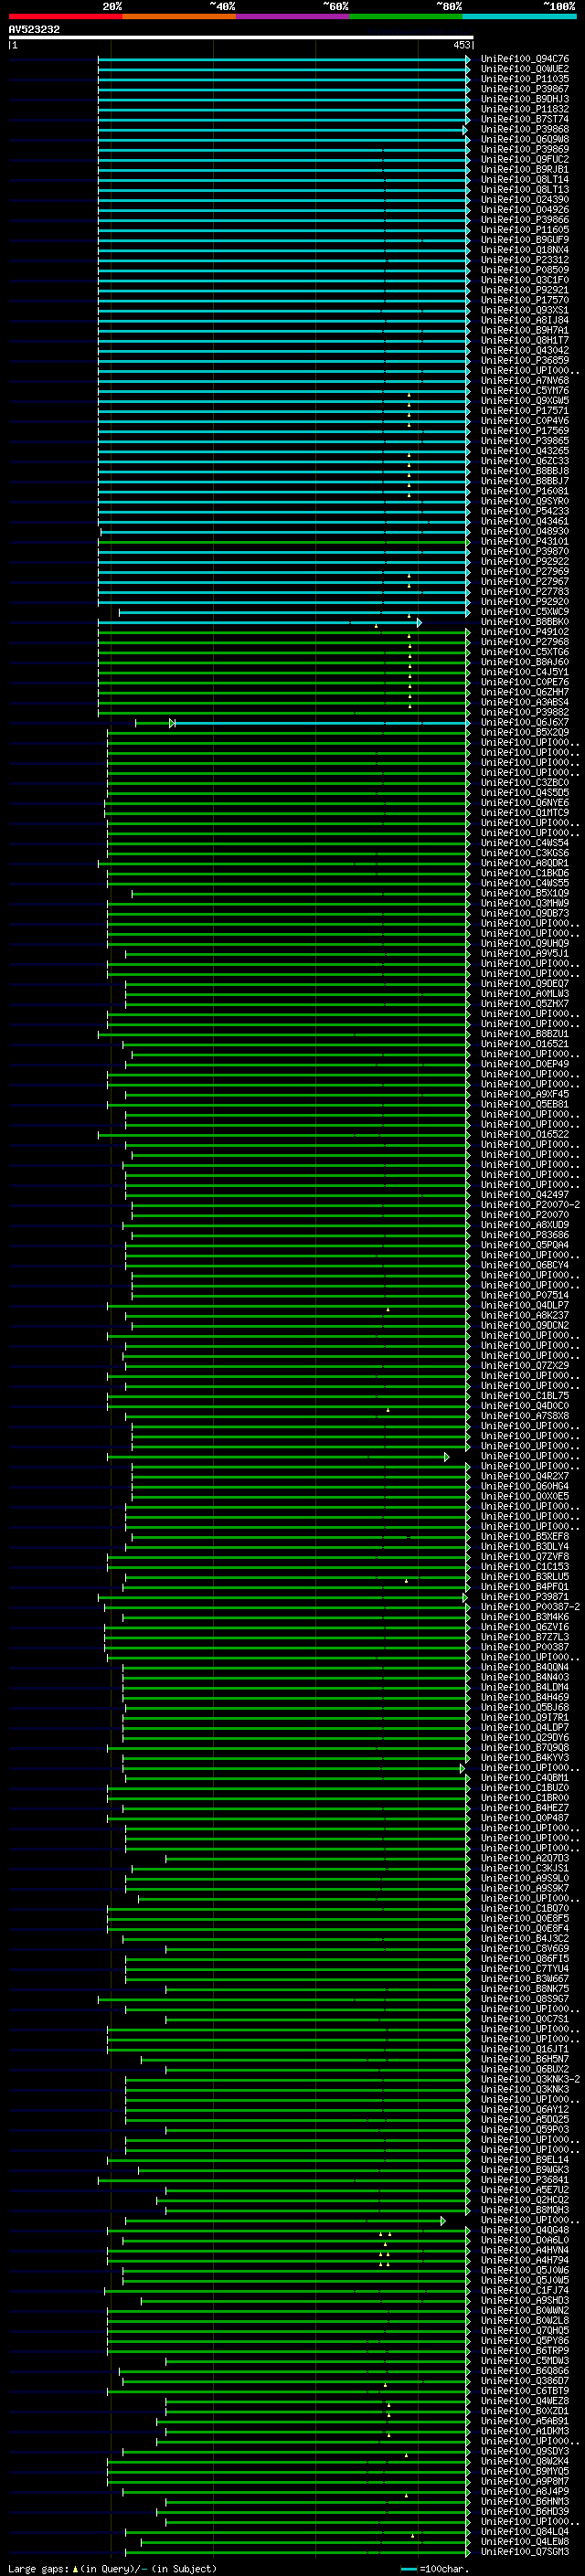The image size is (585, 2576).
Task: Click hit UniRef100_Q93XS1
Action: click(x=525, y=310)
